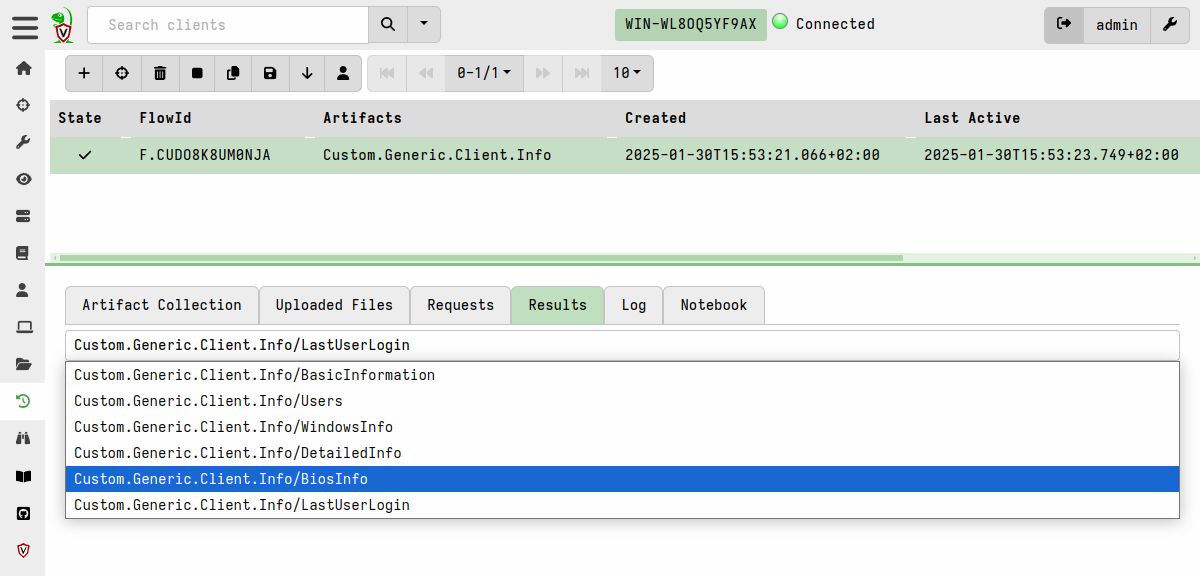1200x576 pixels.
Task: Switch to the Uploaded Files tab
Action: click(334, 305)
